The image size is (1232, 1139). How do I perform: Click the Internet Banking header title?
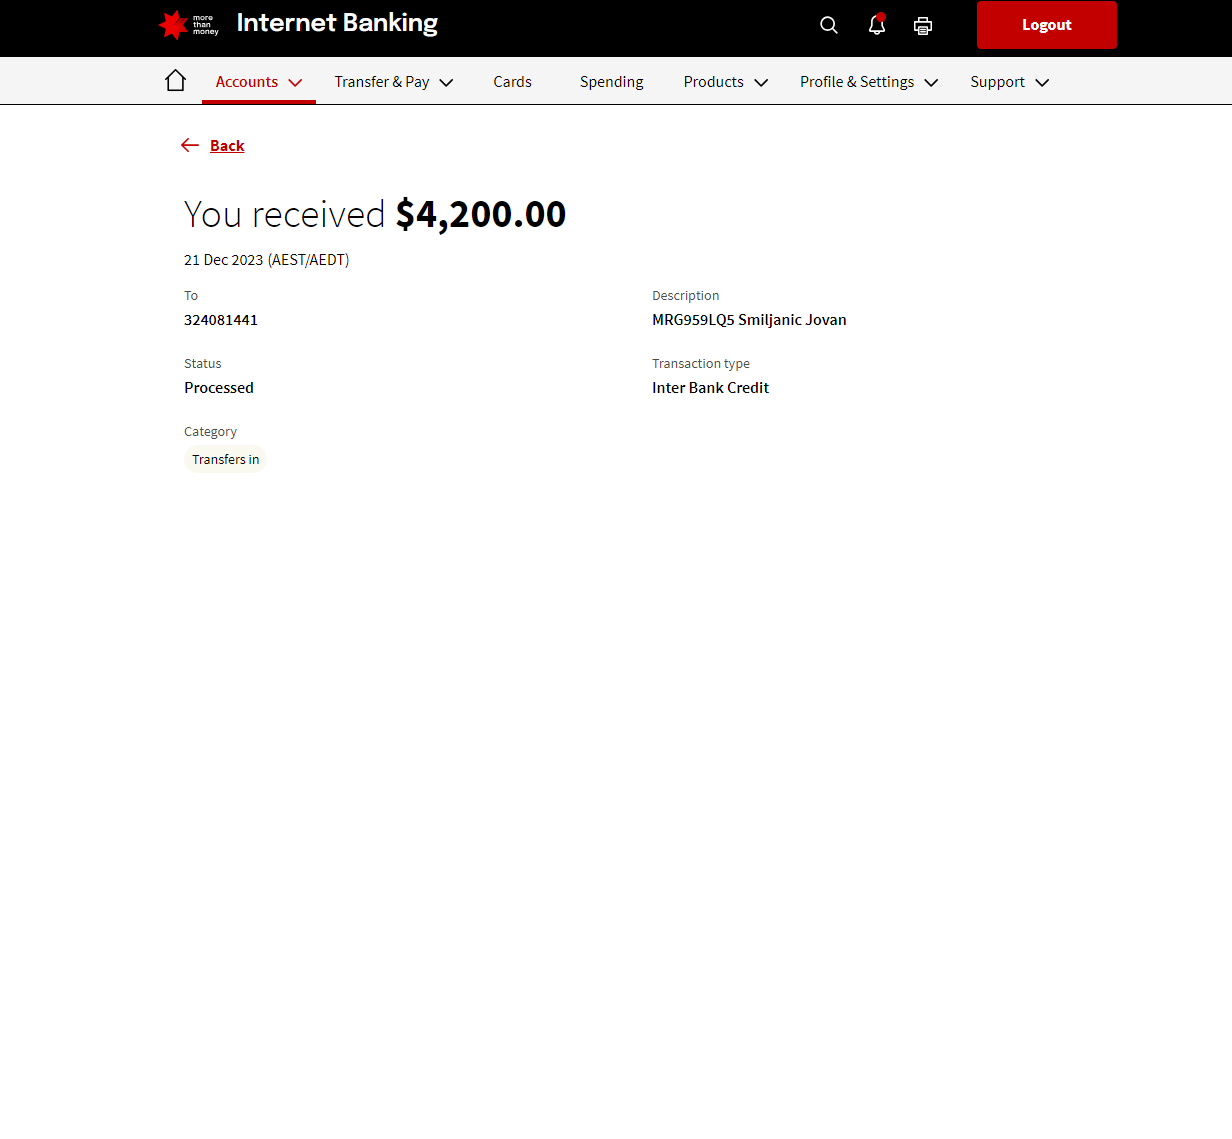(x=337, y=23)
